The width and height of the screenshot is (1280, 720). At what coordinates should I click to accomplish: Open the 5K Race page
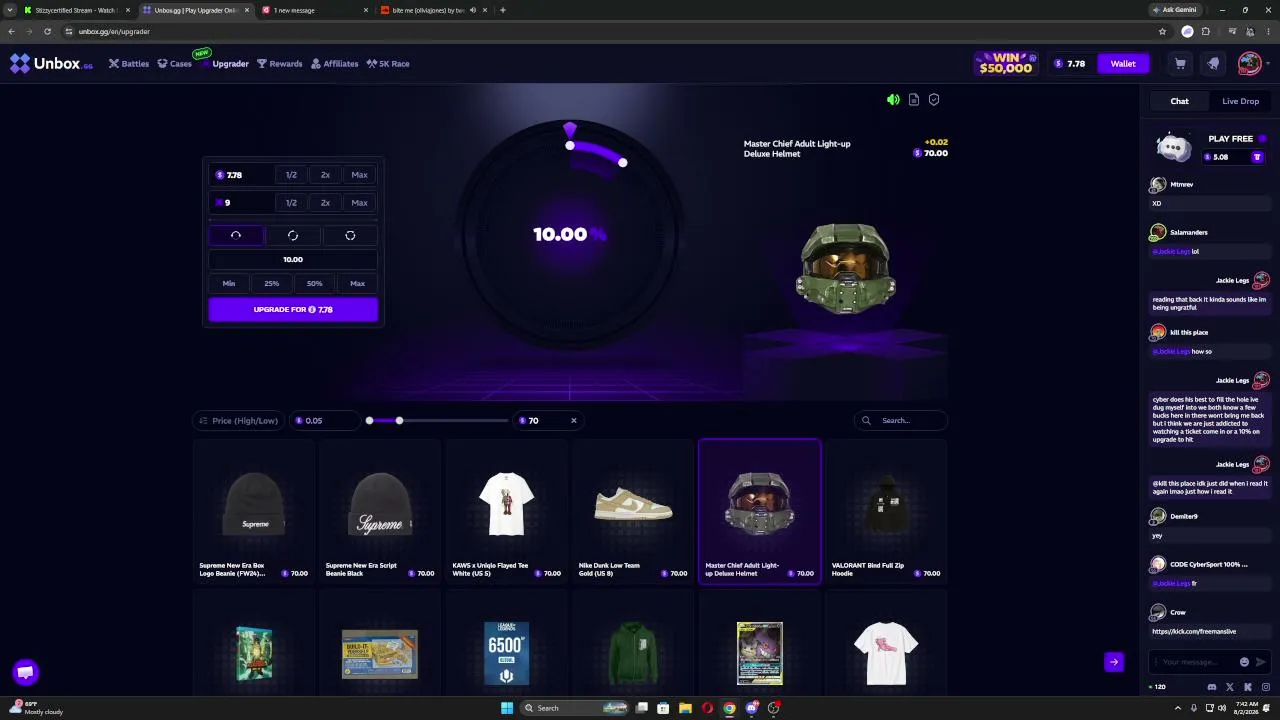pyautogui.click(x=388, y=64)
